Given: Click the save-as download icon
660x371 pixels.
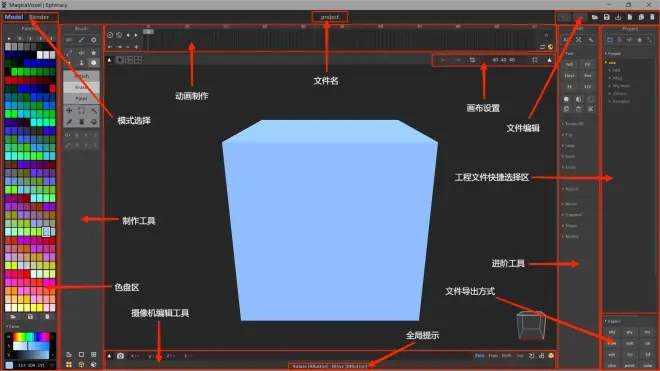Looking at the screenshot, I should point(618,17).
